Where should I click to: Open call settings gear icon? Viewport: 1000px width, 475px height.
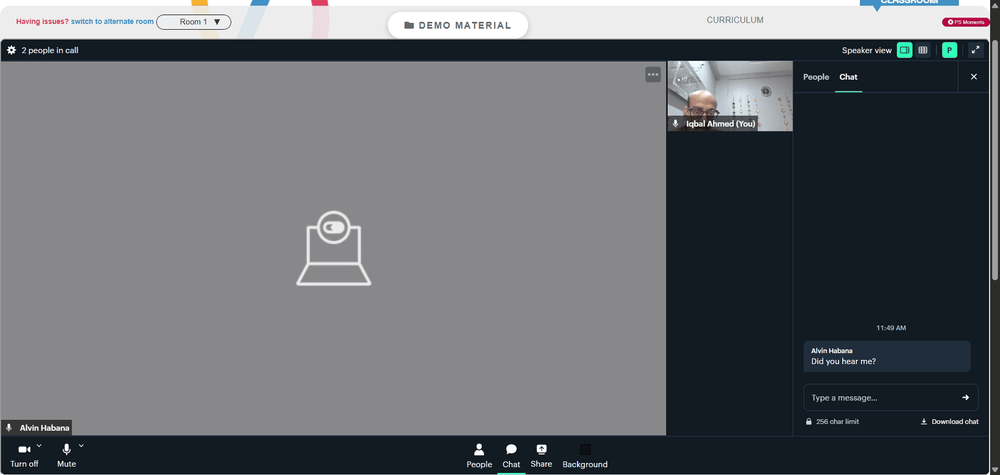11,50
